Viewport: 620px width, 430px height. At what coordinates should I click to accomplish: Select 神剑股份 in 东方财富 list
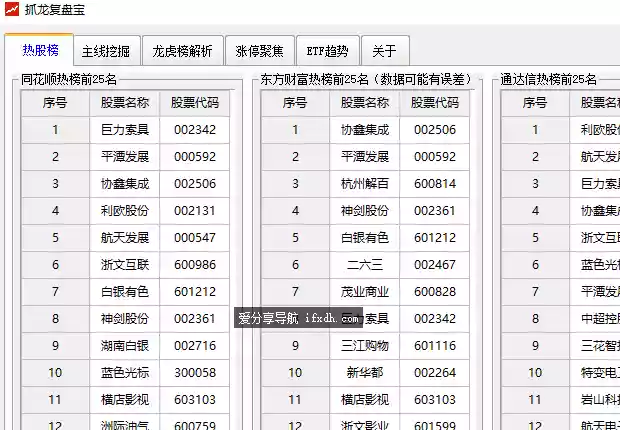tap(365, 210)
